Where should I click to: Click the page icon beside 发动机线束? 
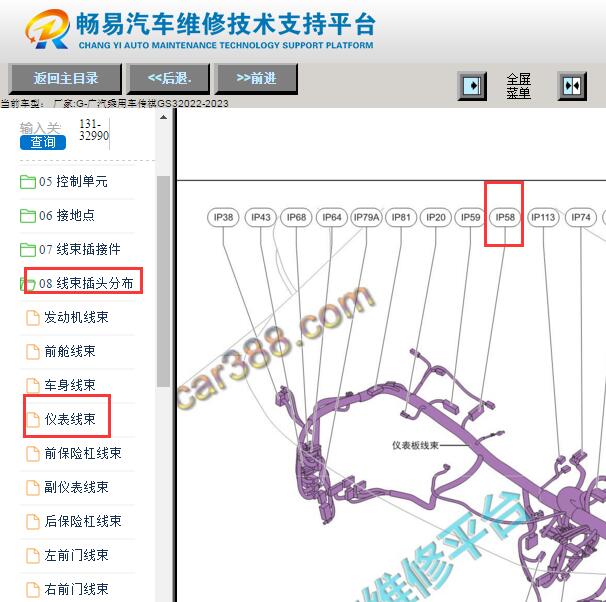point(33,318)
